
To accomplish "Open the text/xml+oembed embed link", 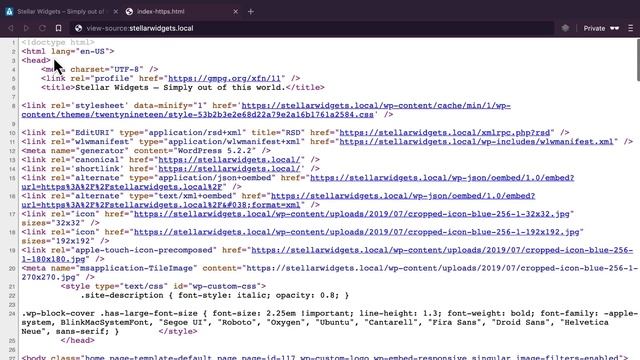I will click(x=278, y=200).
